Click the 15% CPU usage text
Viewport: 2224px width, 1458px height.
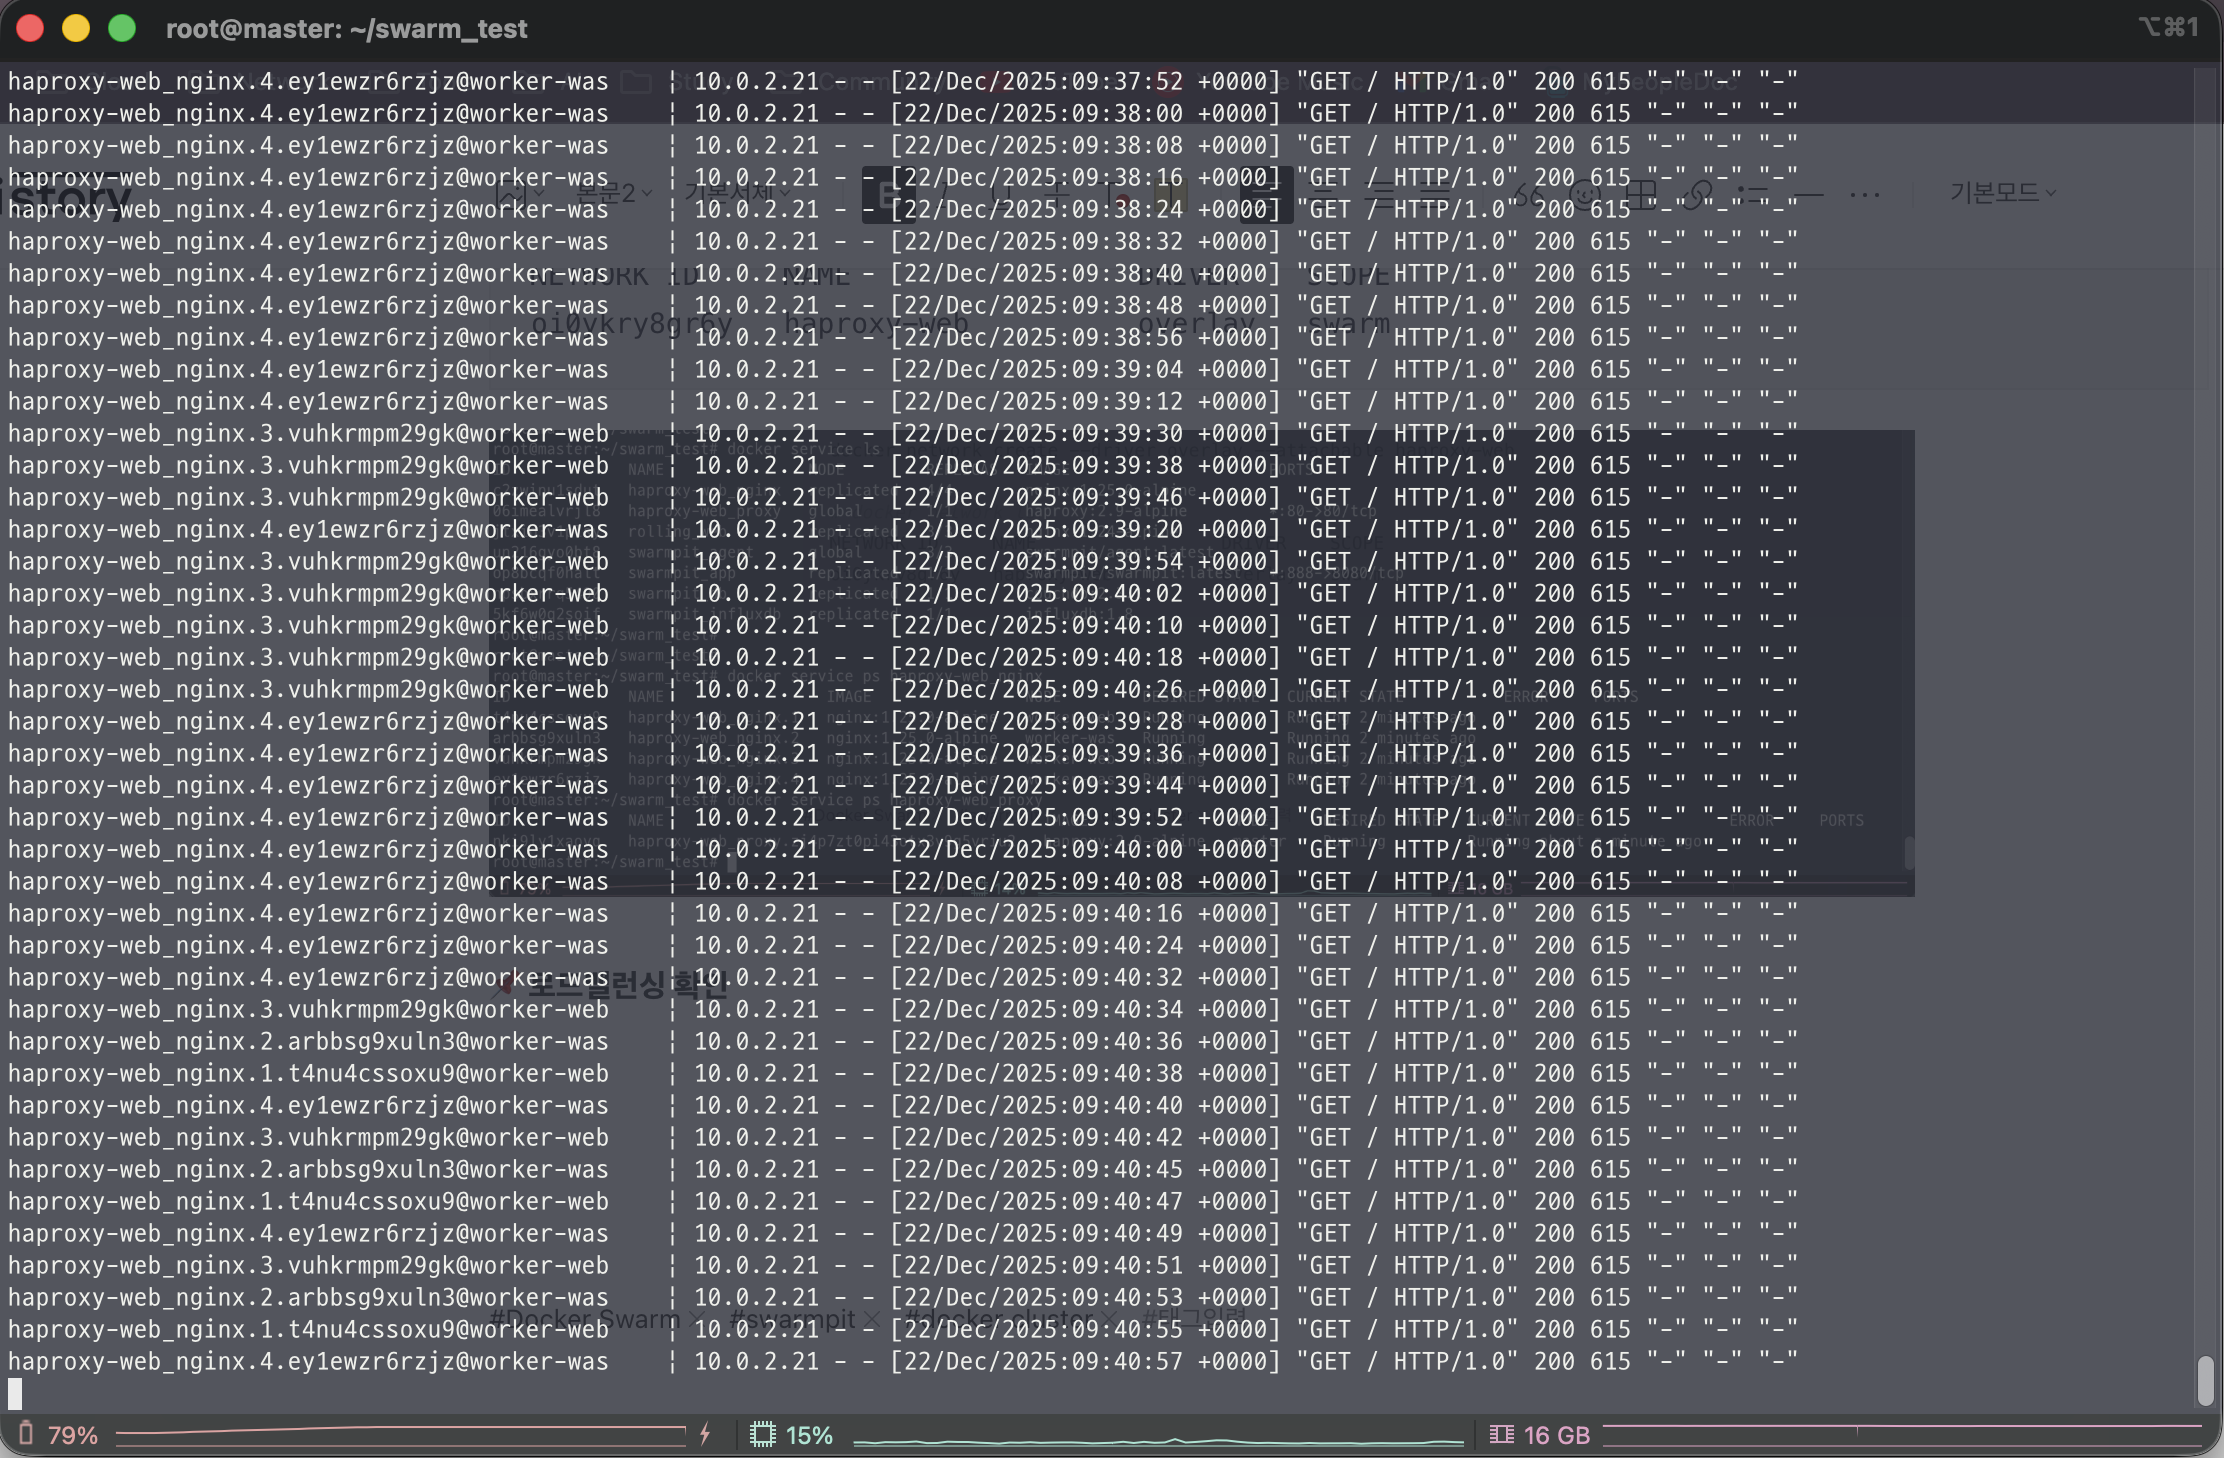coord(809,1435)
